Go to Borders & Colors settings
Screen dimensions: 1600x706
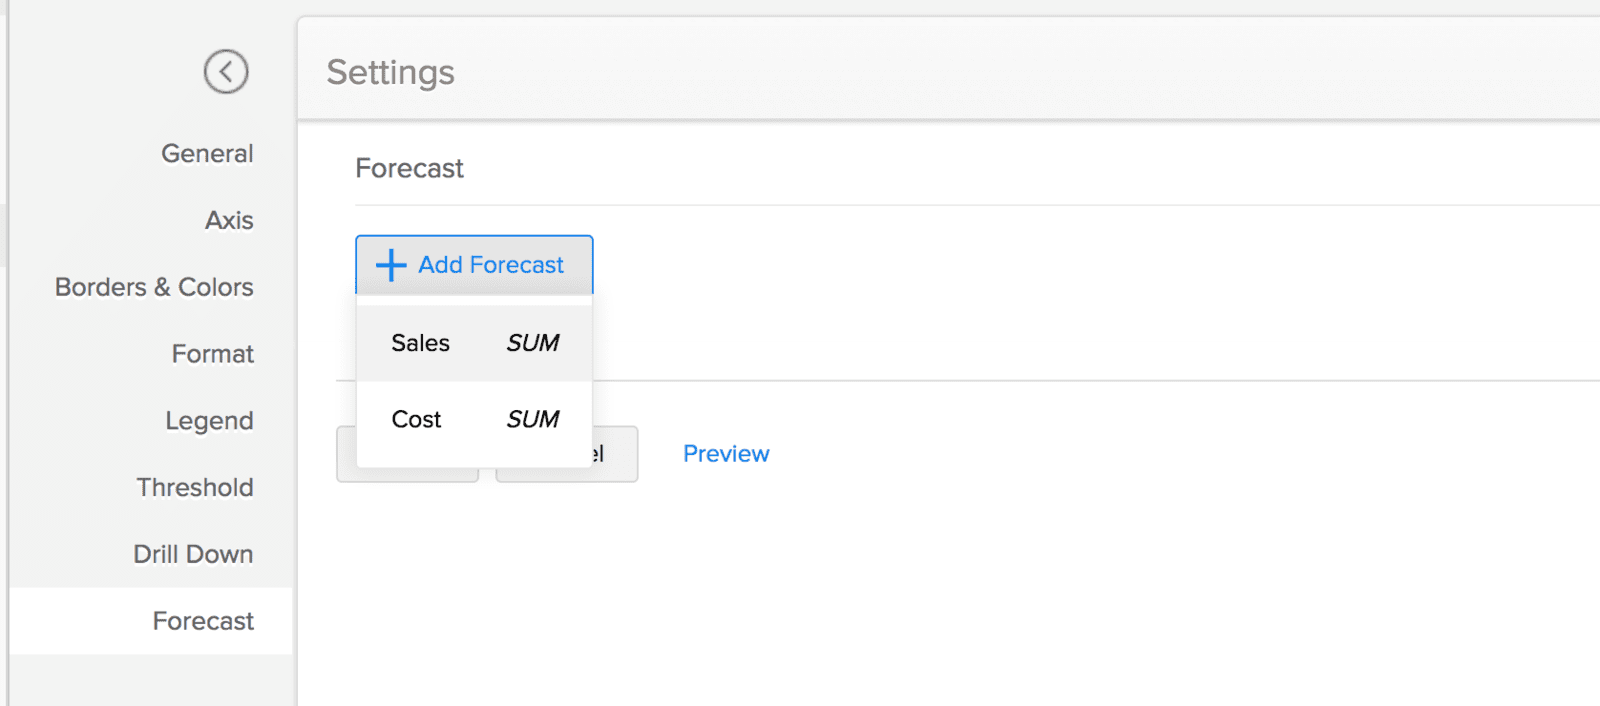pyautogui.click(x=152, y=287)
